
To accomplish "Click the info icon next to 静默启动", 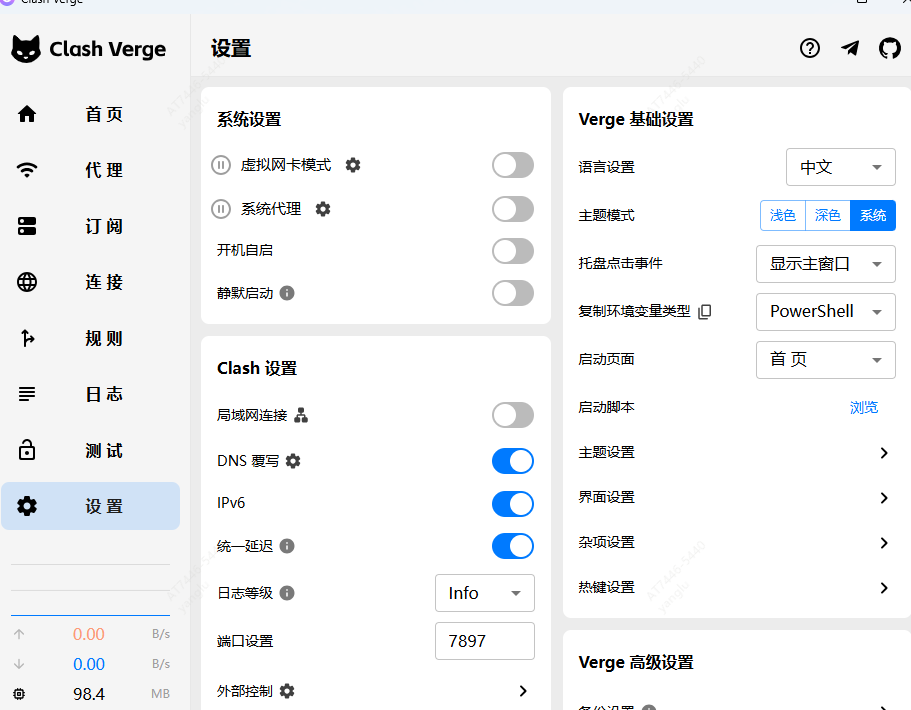I will (287, 293).
